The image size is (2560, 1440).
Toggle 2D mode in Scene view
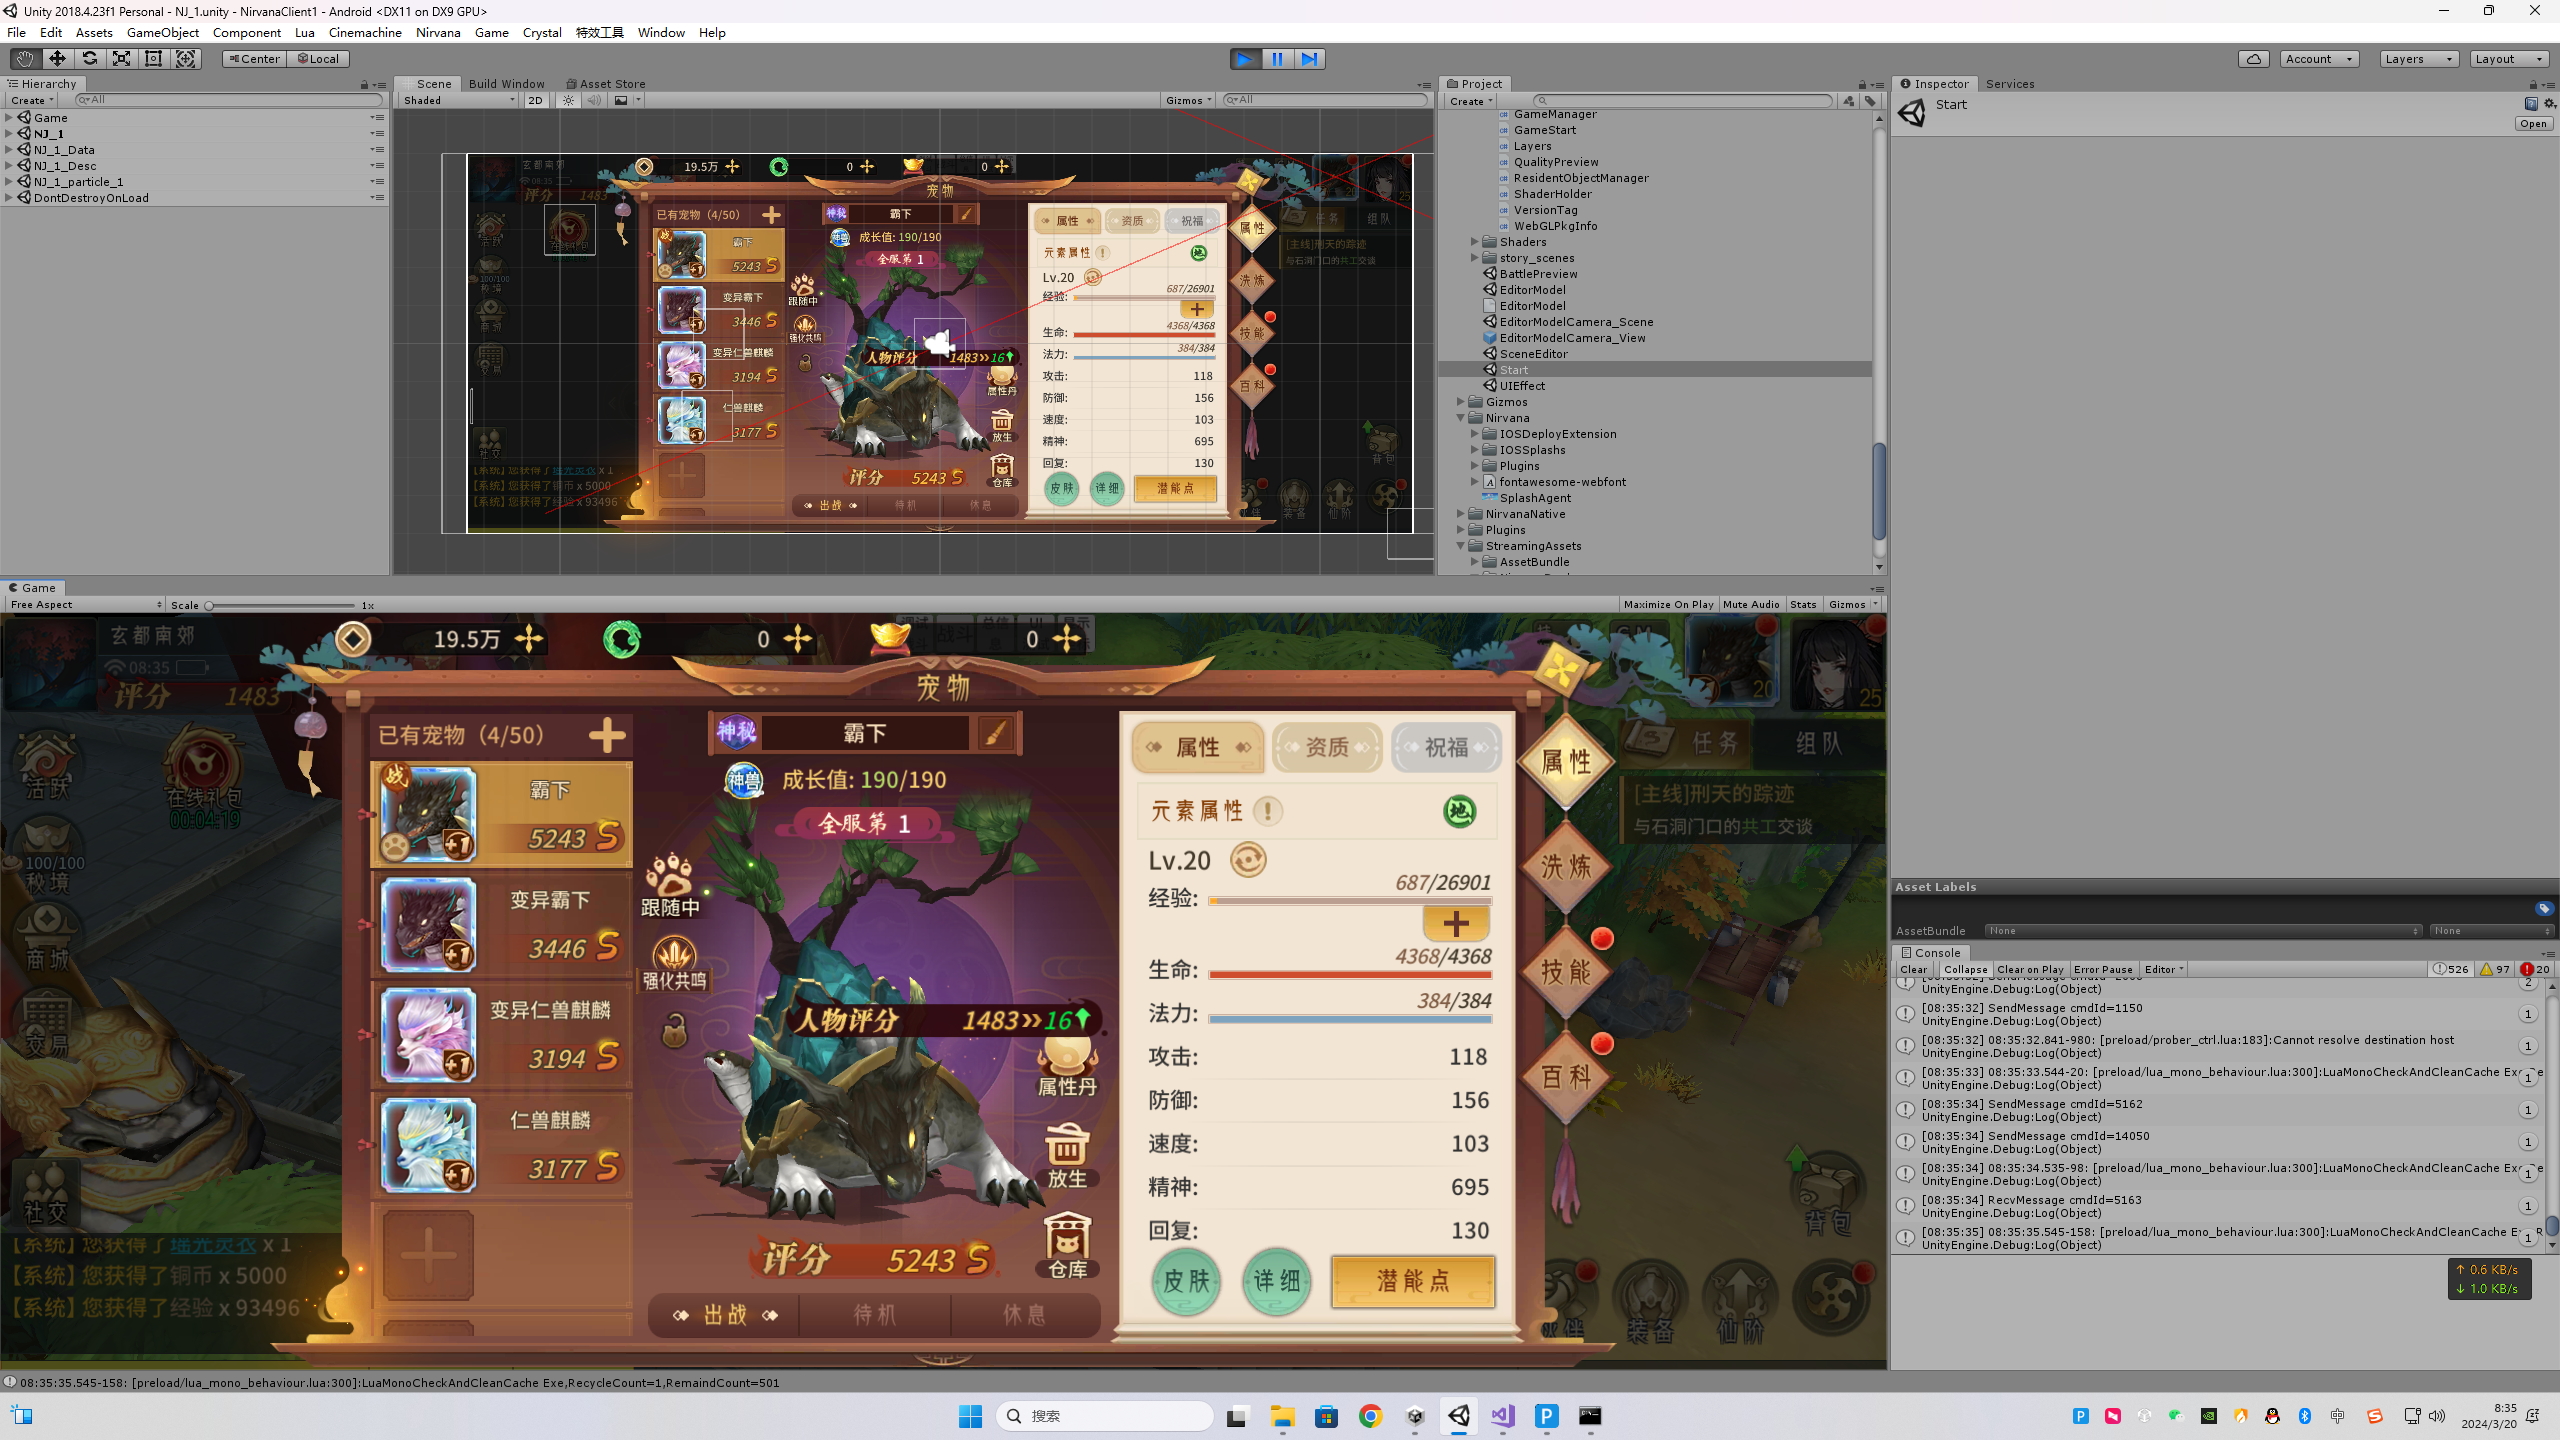pyautogui.click(x=536, y=100)
